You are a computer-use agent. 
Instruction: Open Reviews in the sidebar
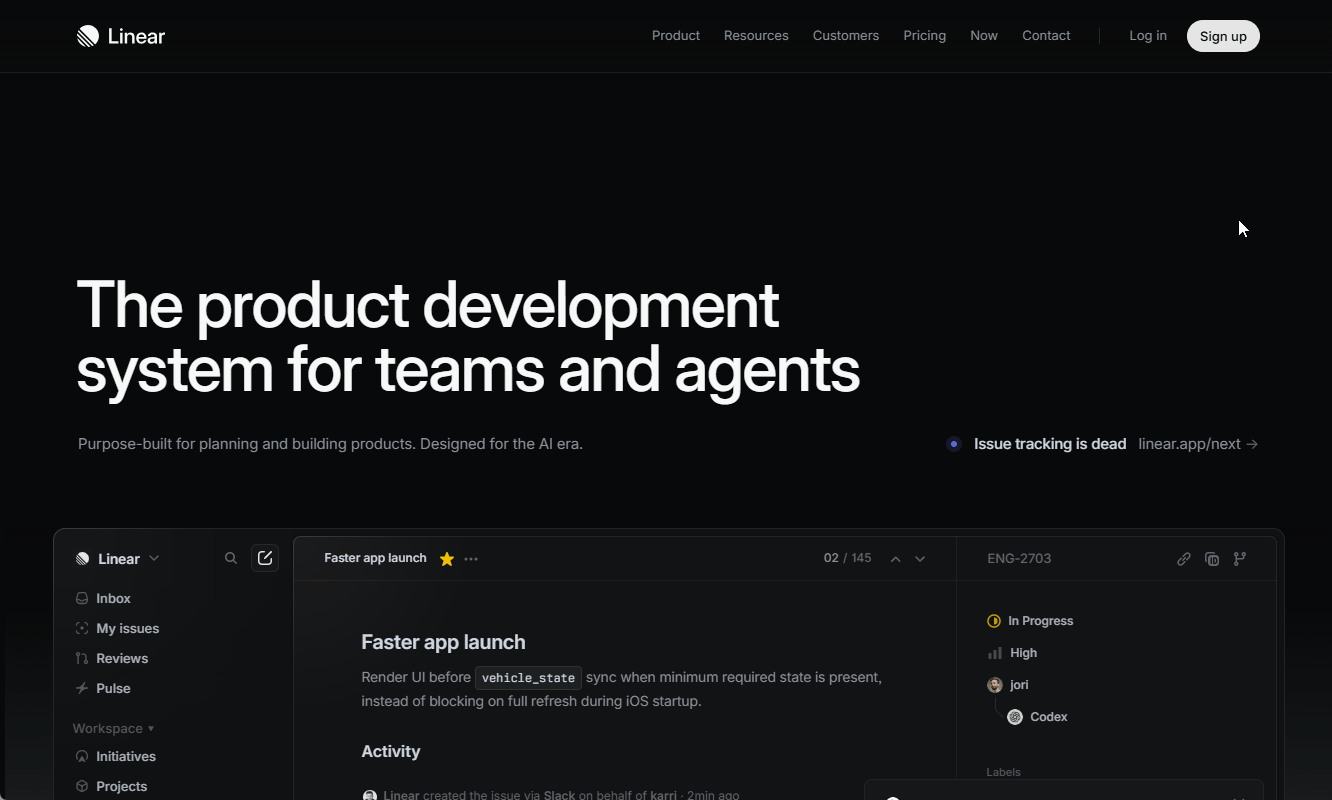coord(112,658)
